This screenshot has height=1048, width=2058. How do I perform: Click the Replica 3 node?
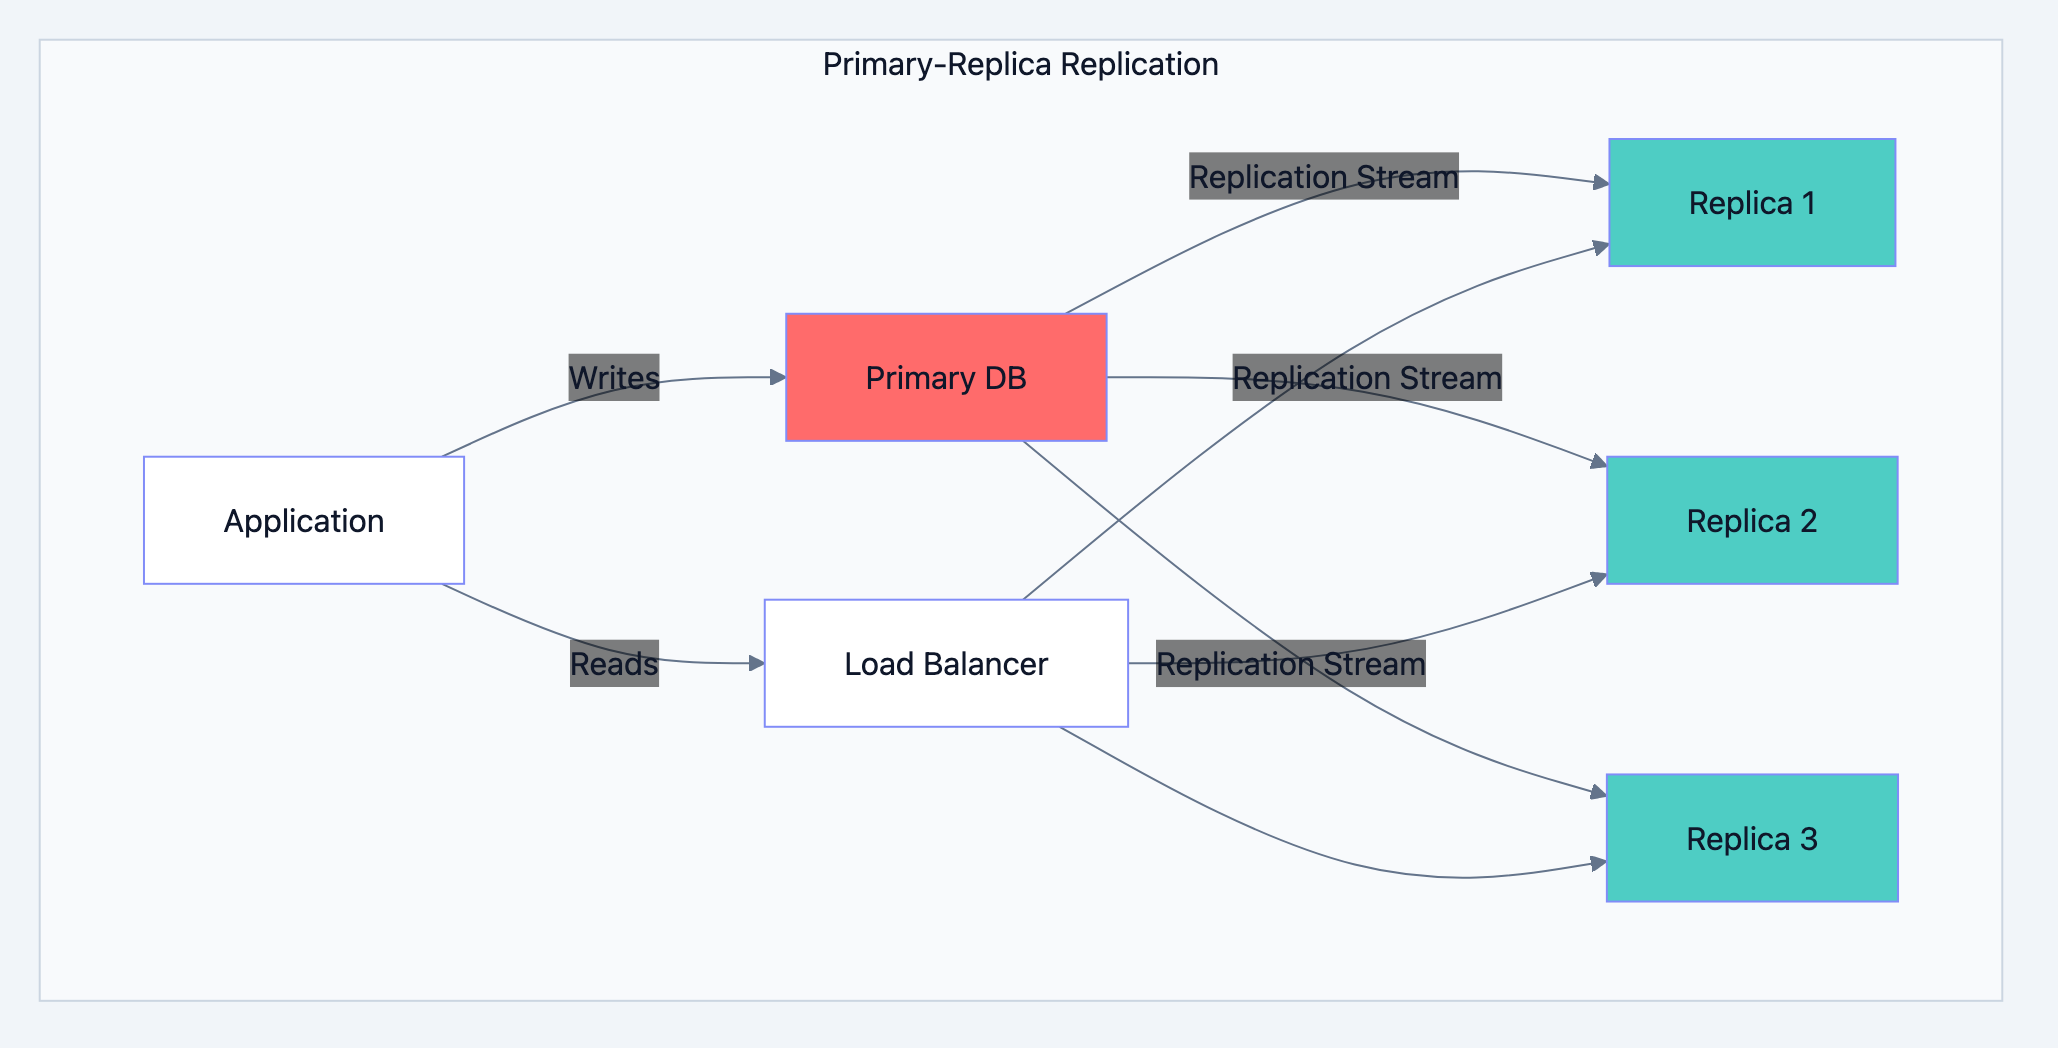coord(1751,838)
